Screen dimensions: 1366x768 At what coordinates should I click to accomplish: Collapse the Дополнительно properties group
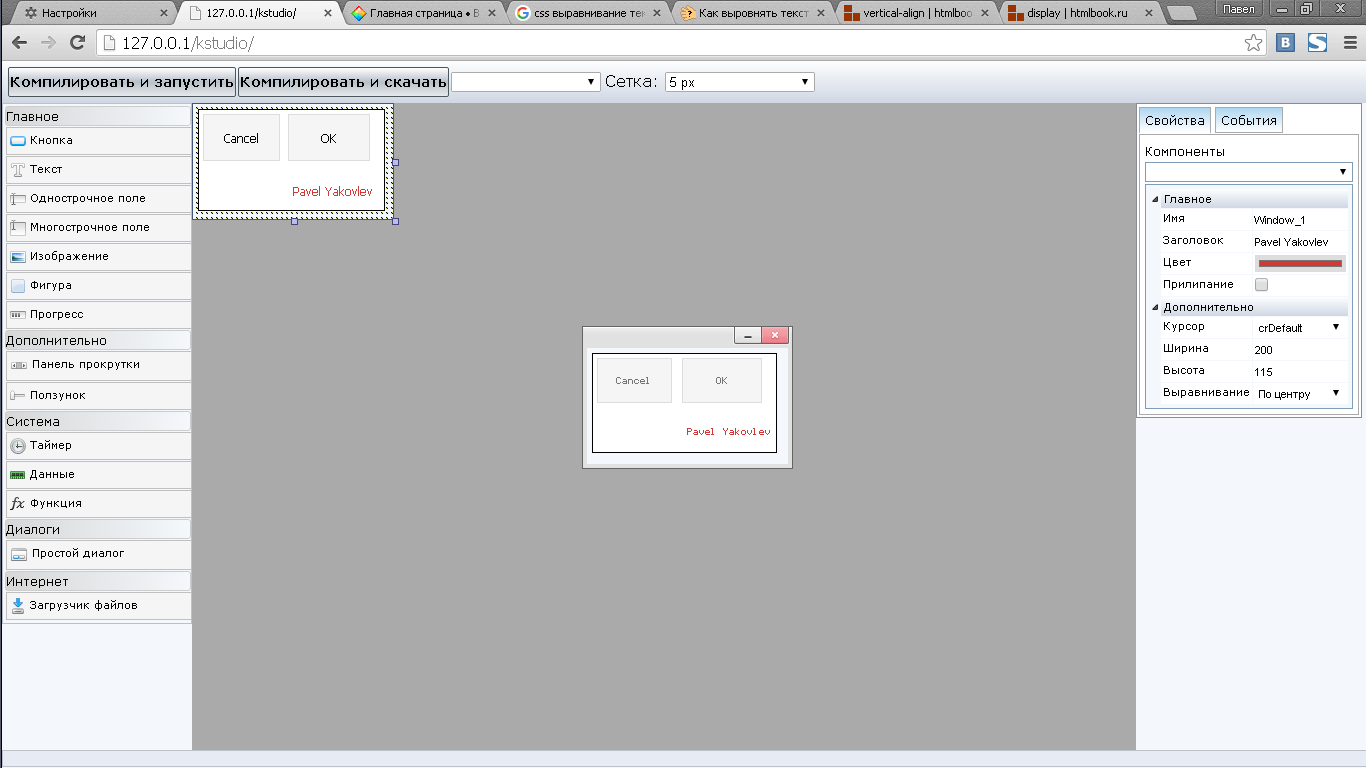point(1156,307)
